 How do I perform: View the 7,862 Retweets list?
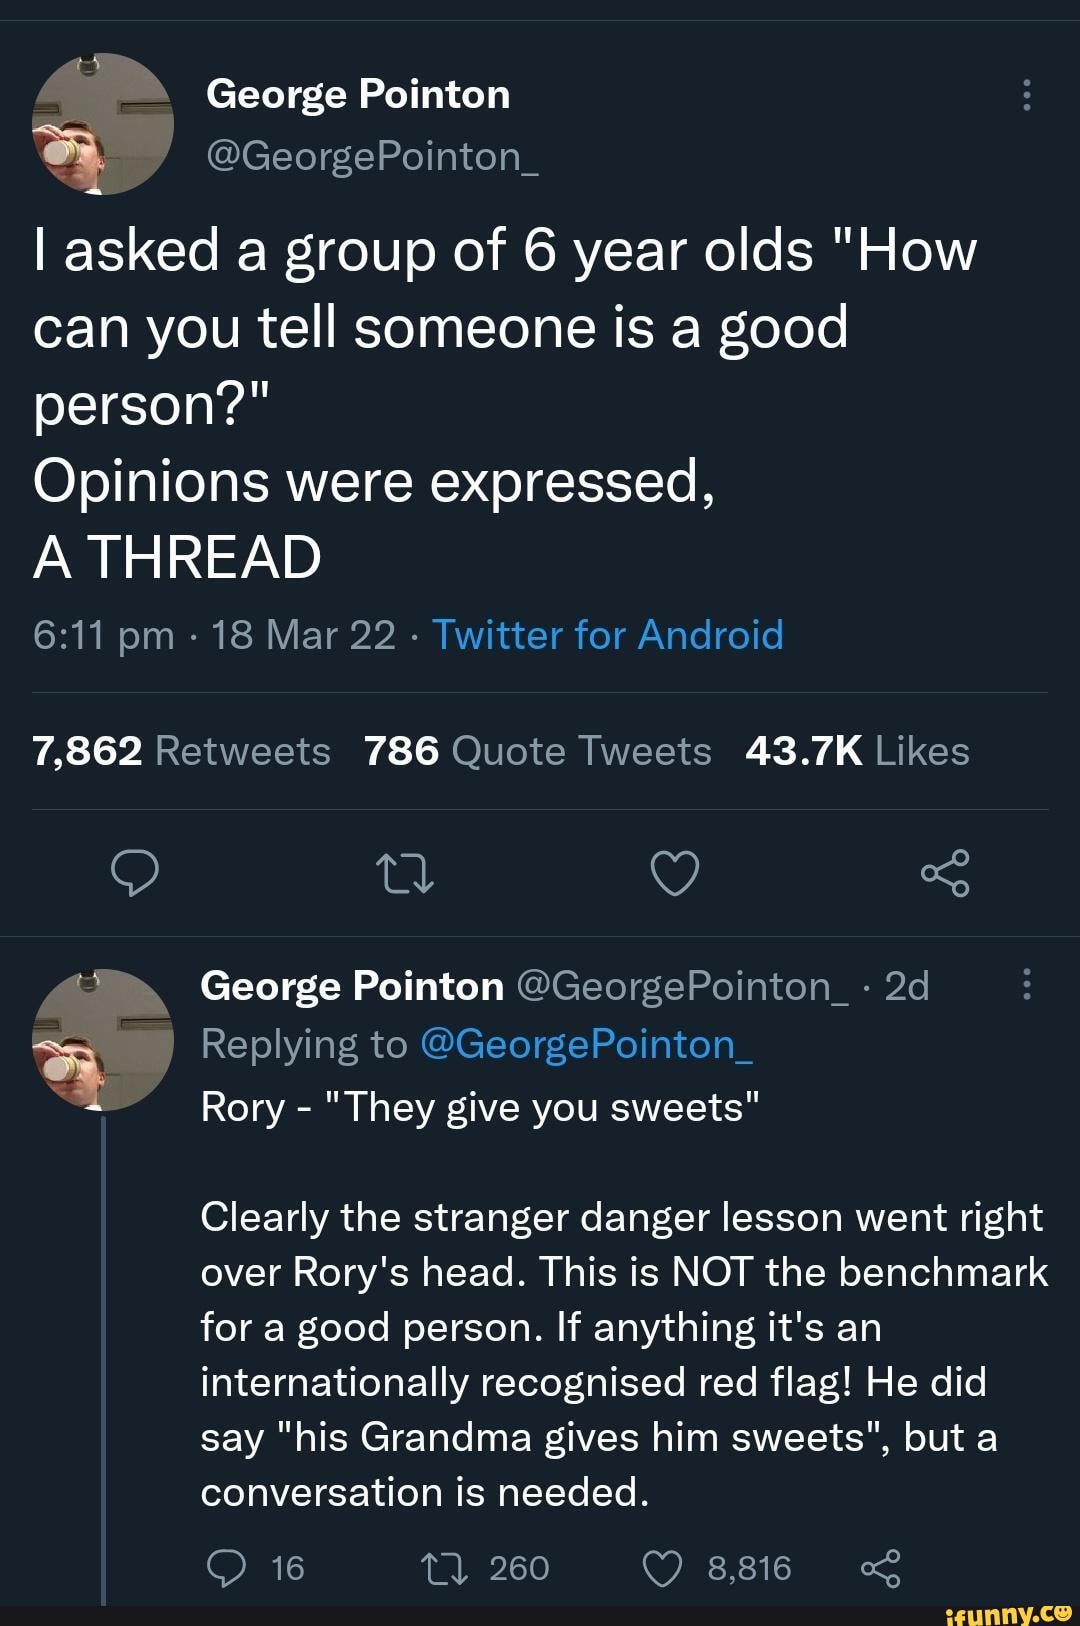(181, 751)
